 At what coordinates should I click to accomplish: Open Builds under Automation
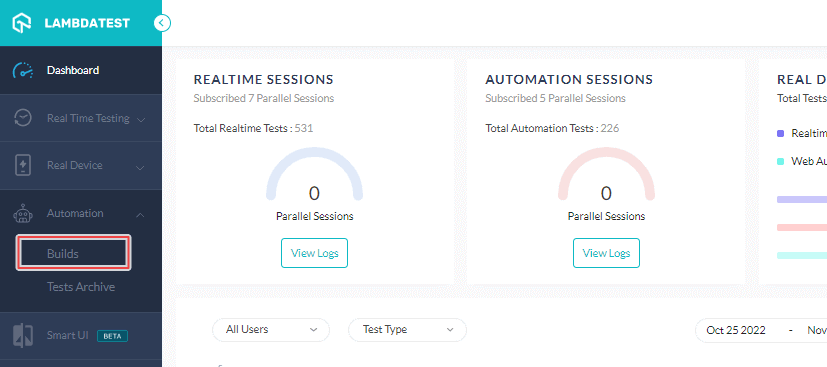coord(73,254)
